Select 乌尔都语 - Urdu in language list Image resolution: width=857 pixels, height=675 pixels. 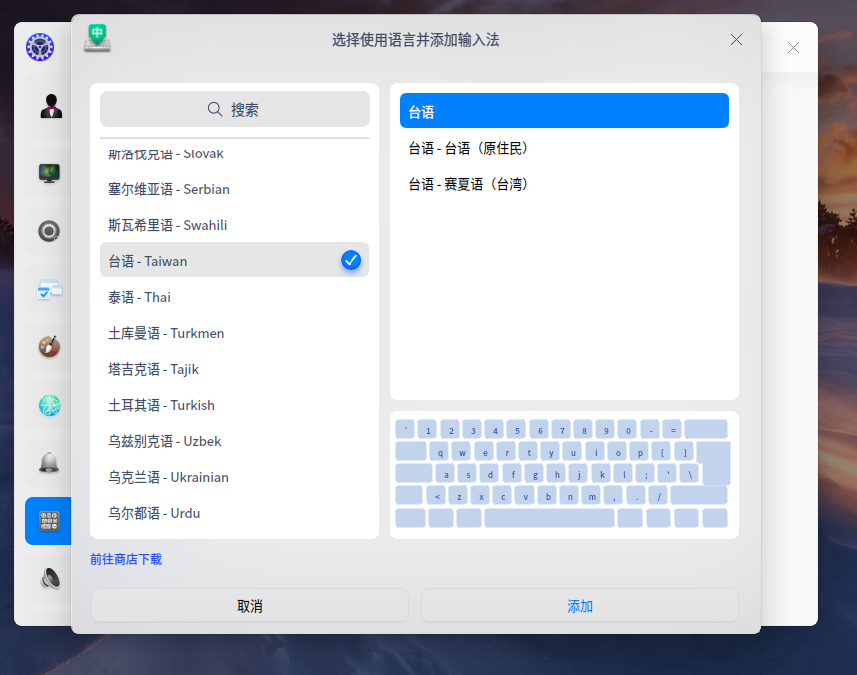234,514
